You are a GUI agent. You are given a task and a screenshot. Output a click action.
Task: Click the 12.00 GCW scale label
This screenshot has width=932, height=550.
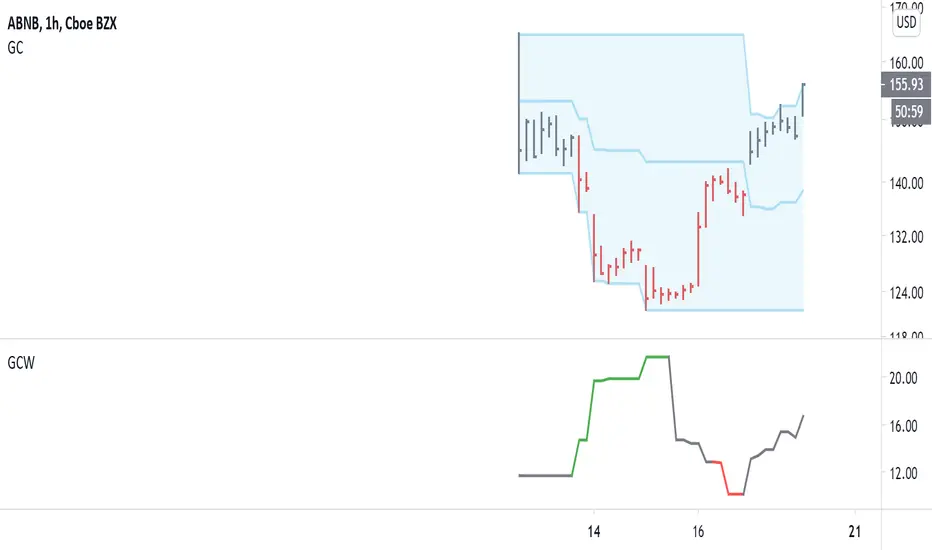tap(904, 473)
